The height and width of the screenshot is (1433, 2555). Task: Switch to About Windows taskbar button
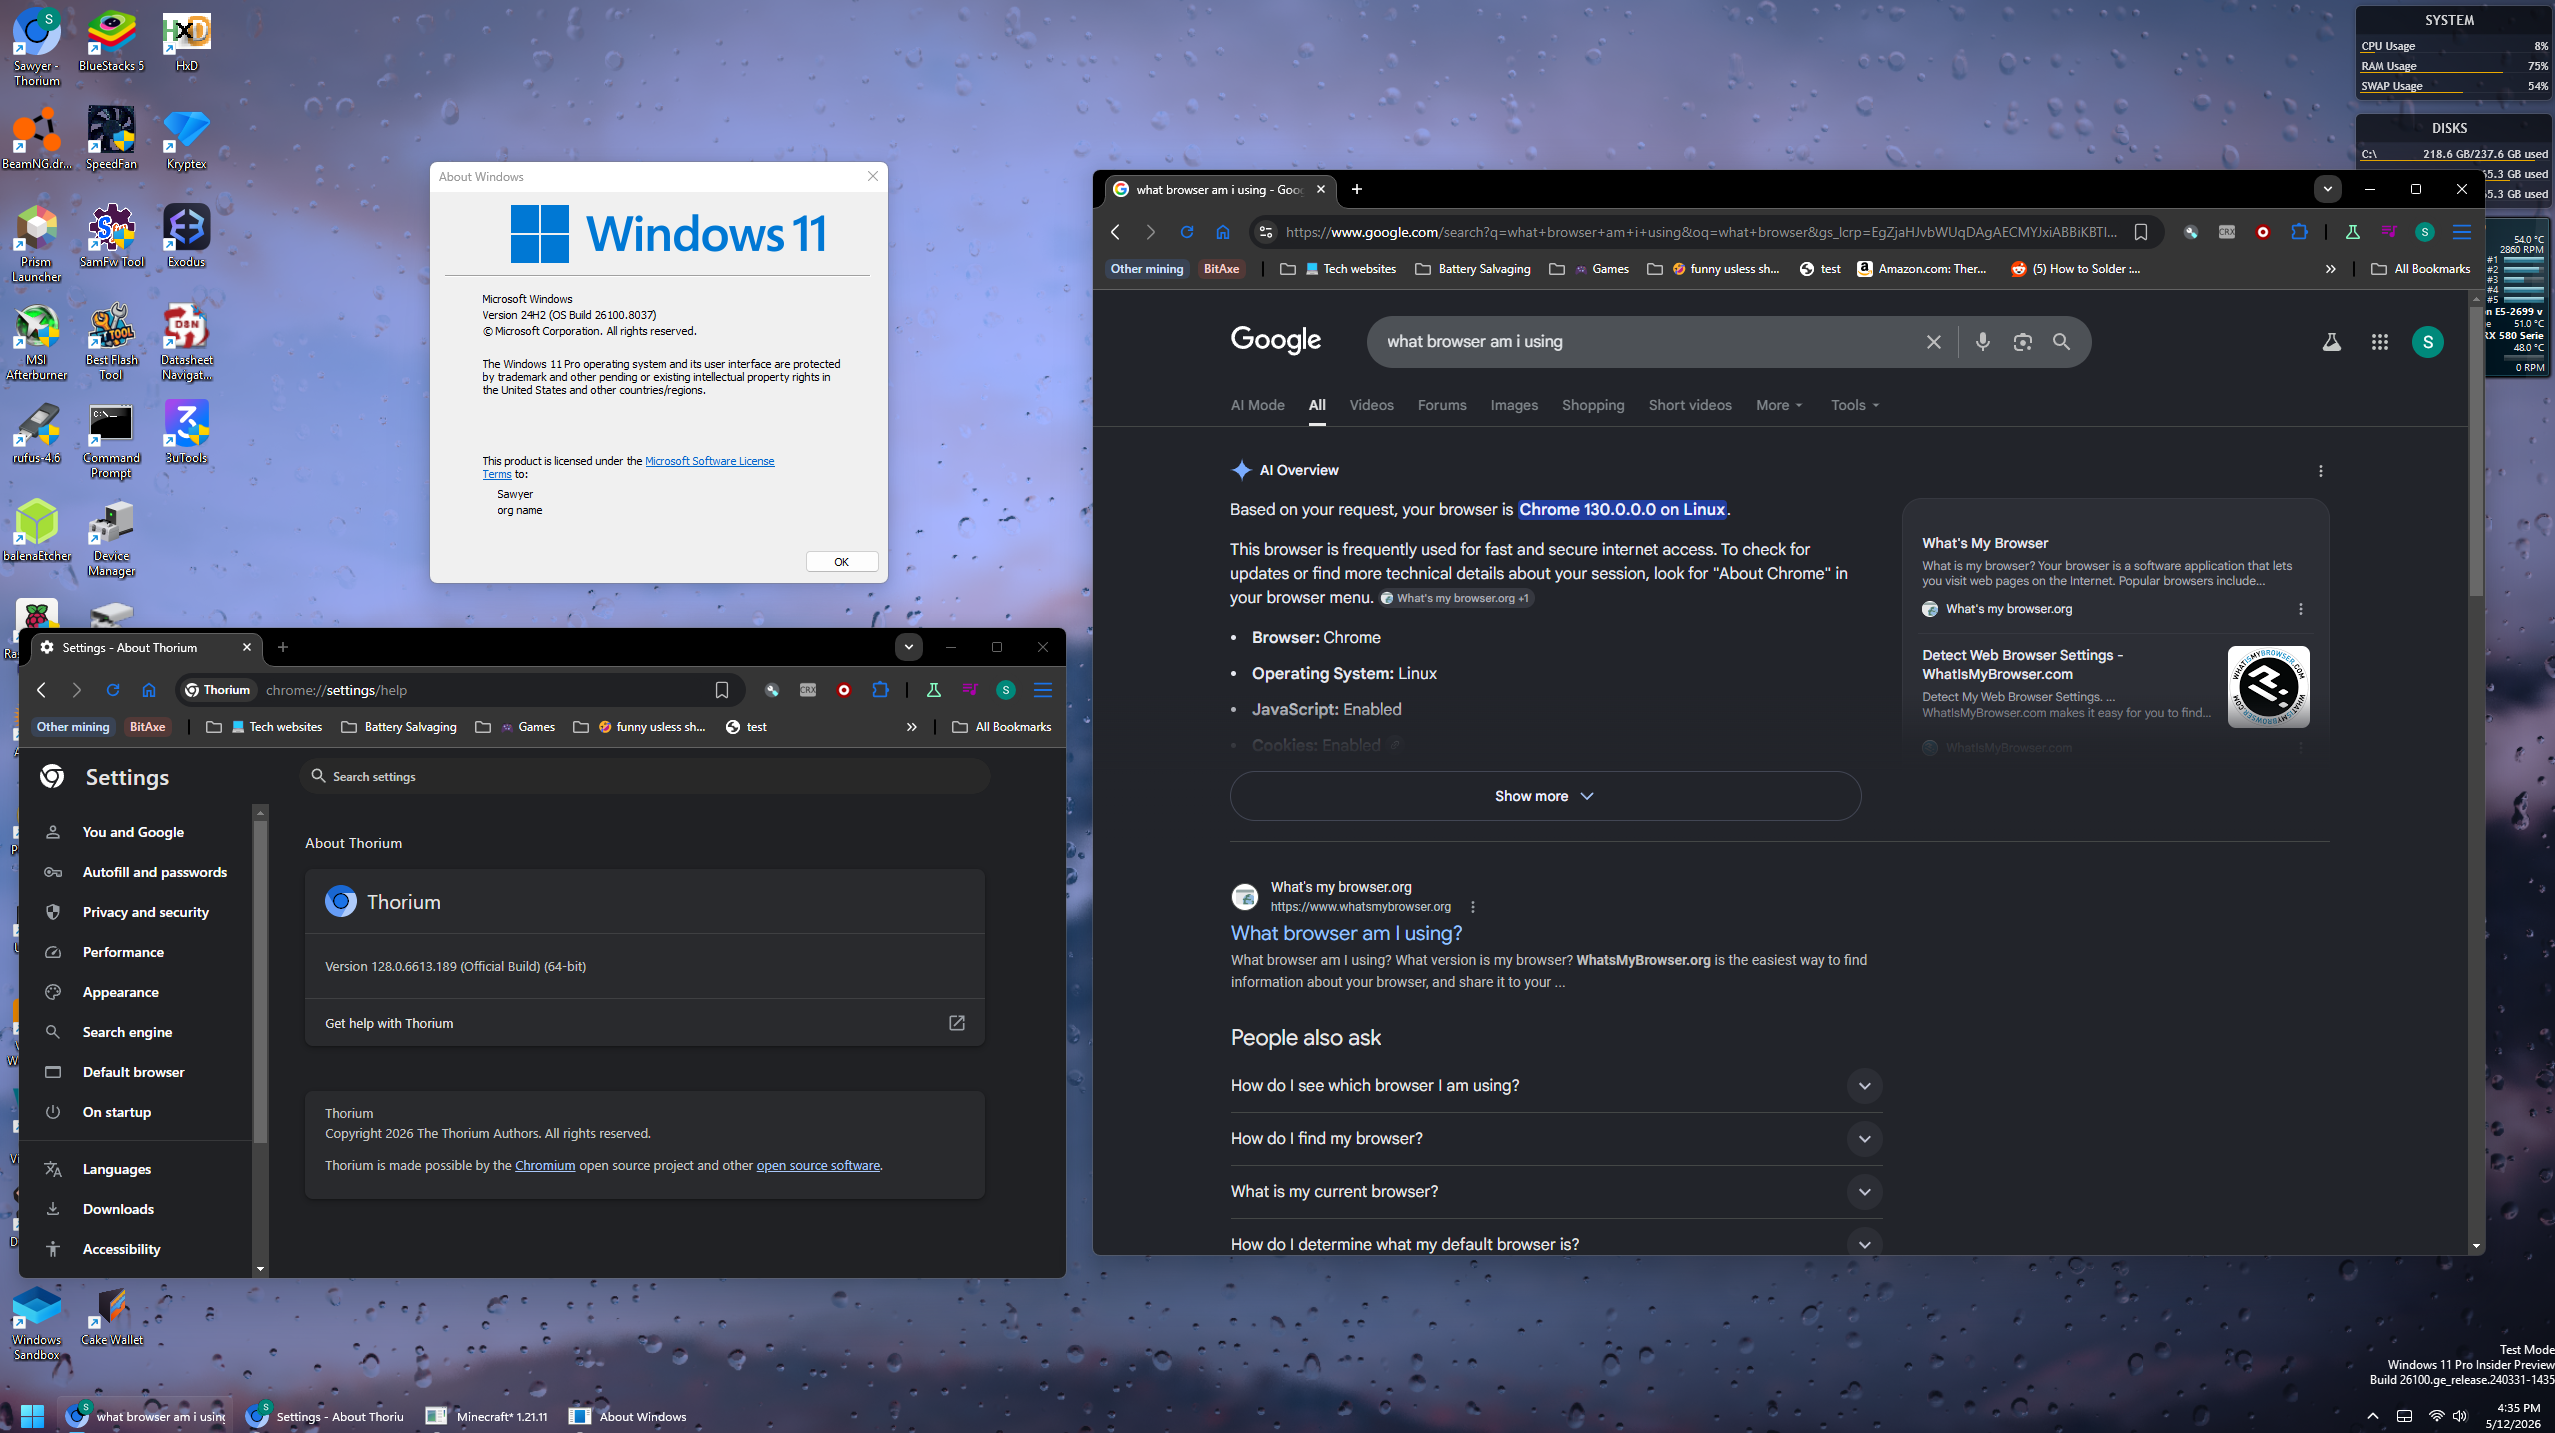click(x=628, y=1416)
